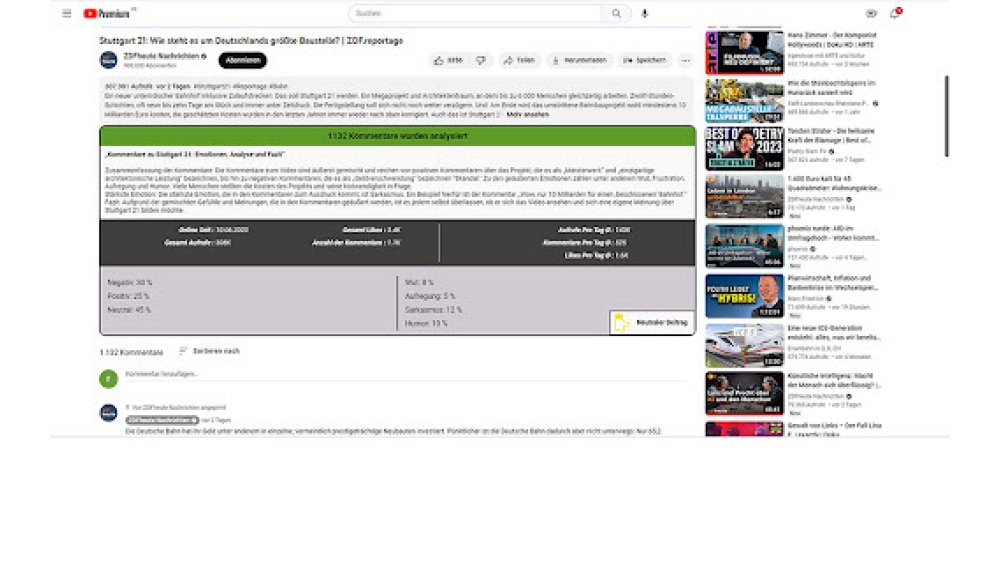Image resolution: width=1000 pixels, height=563 pixels.
Task: Open 'Gewalt von Links' video title
Action: [834, 429]
